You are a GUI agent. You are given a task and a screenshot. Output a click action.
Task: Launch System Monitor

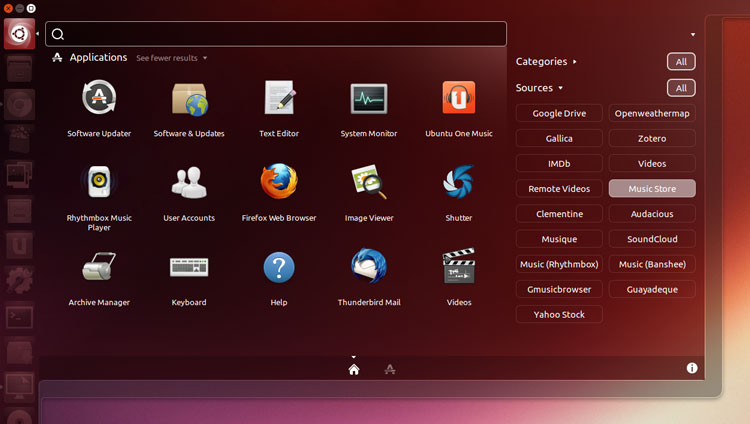pos(369,99)
